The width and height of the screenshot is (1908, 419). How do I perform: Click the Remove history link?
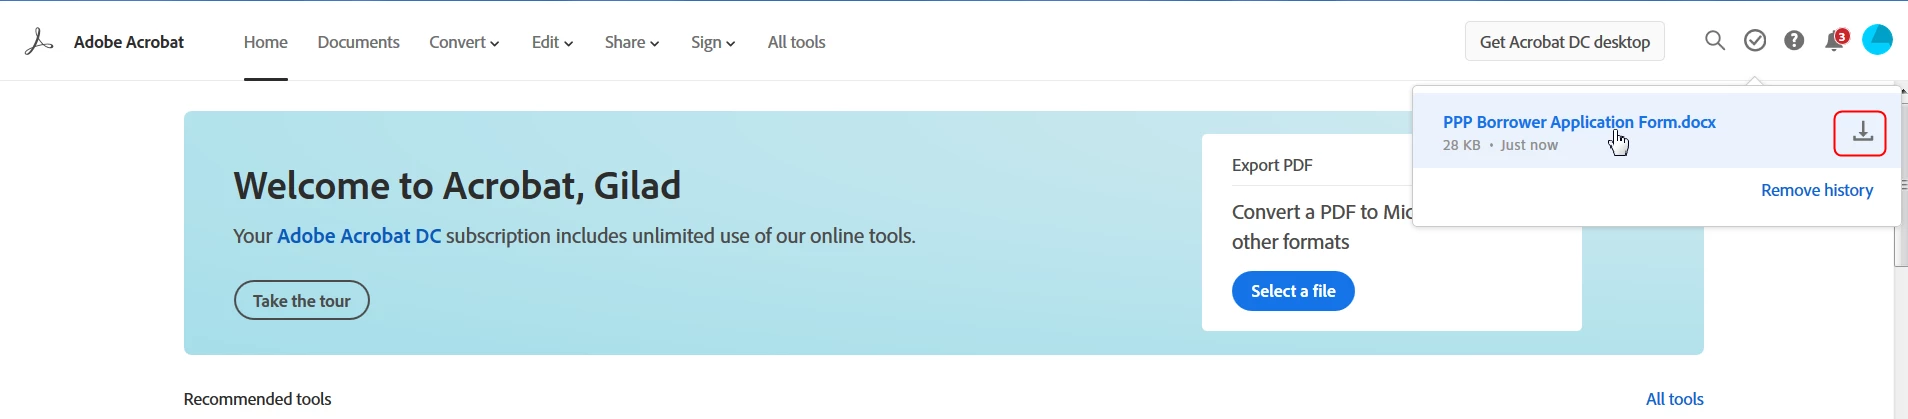click(x=1817, y=190)
